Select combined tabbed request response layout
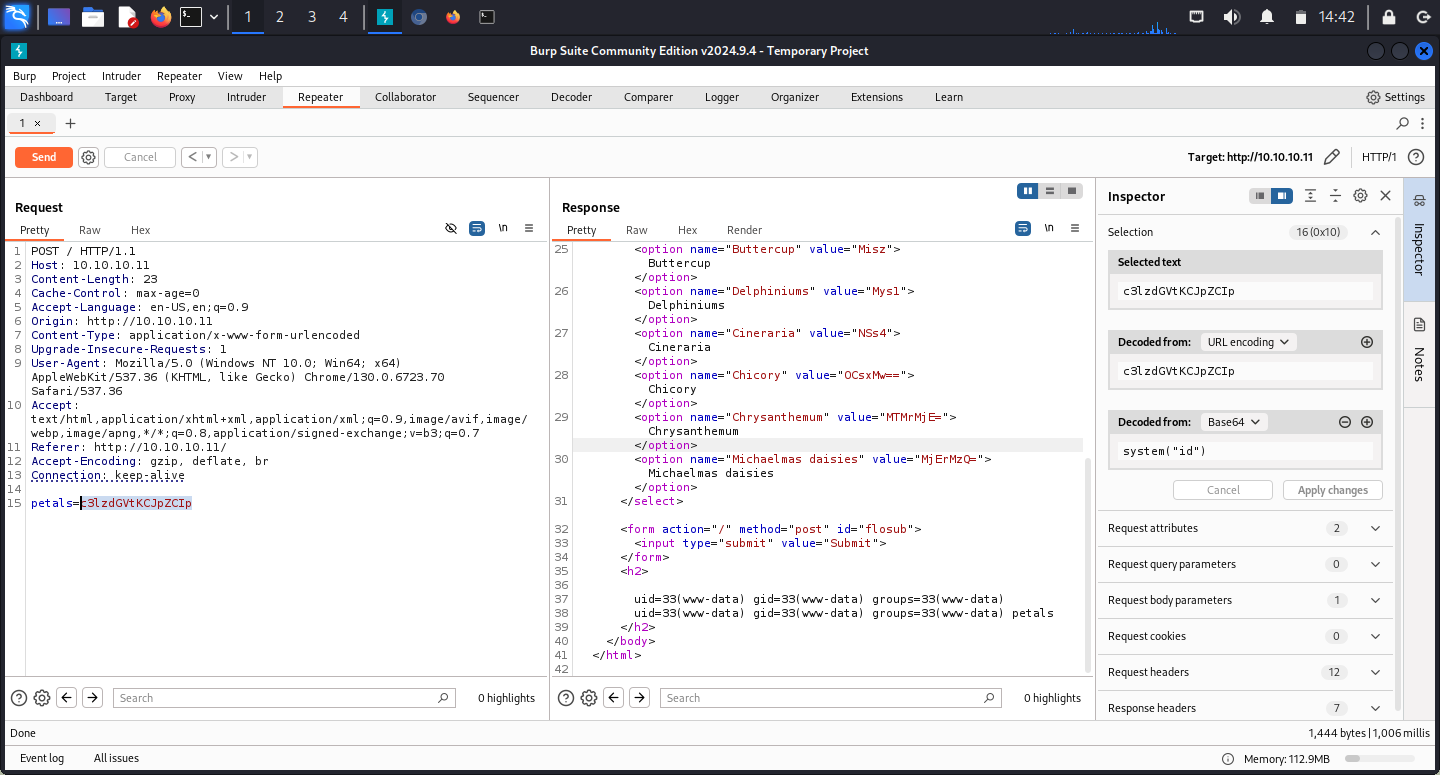The height and width of the screenshot is (775, 1440). click(x=1072, y=191)
